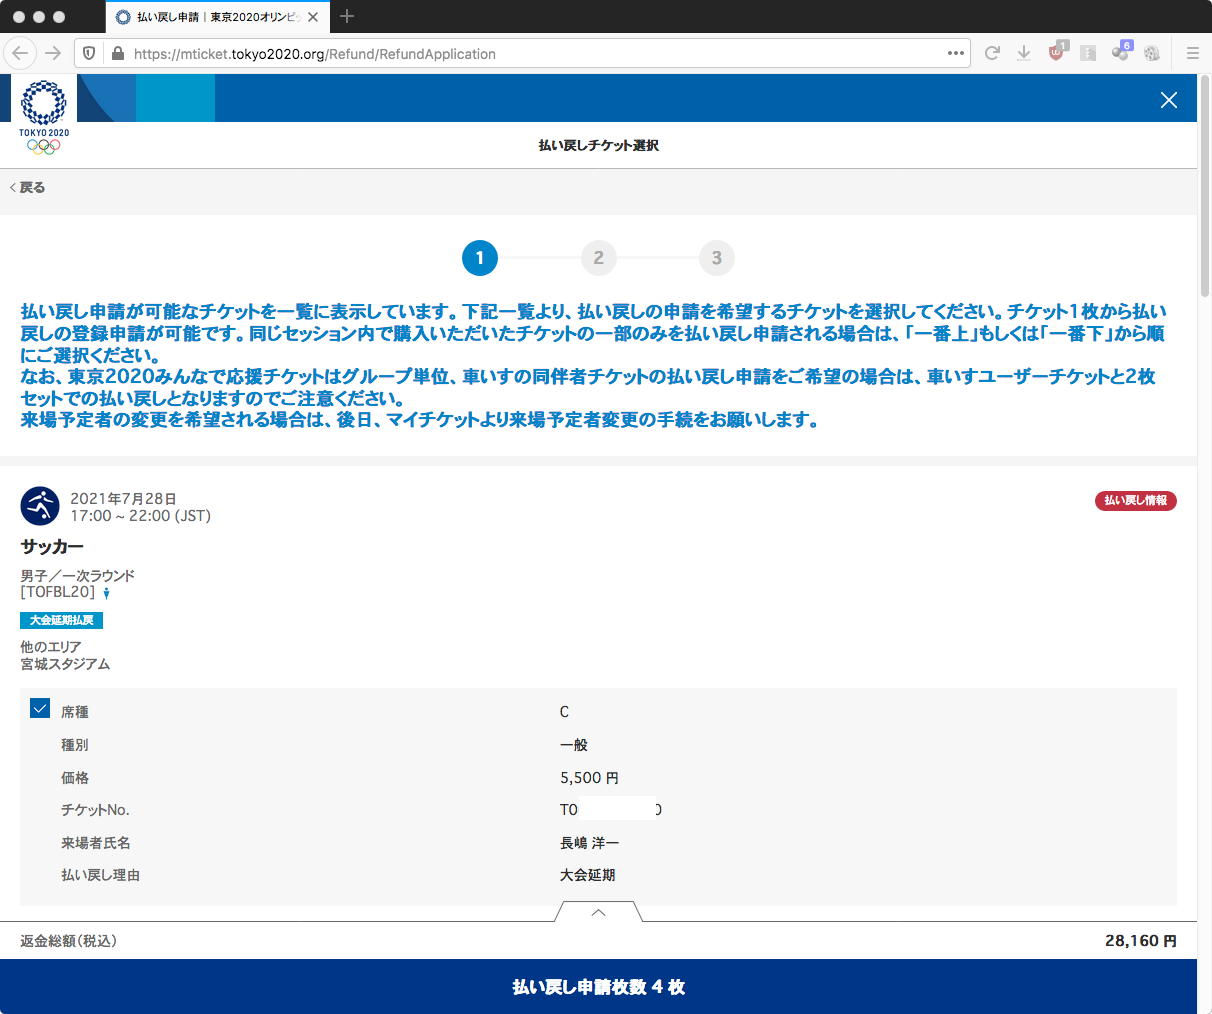Click the 払い戻しチケット選択 page heading

pyautogui.click(x=598, y=145)
